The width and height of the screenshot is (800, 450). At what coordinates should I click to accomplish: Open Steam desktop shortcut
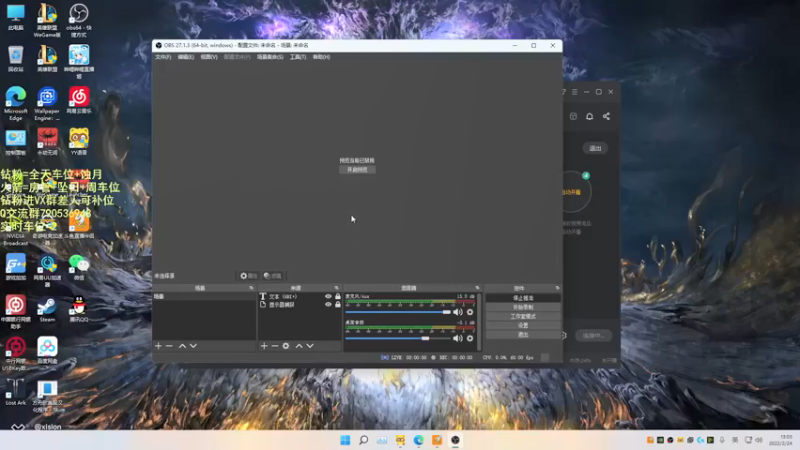tap(47, 309)
